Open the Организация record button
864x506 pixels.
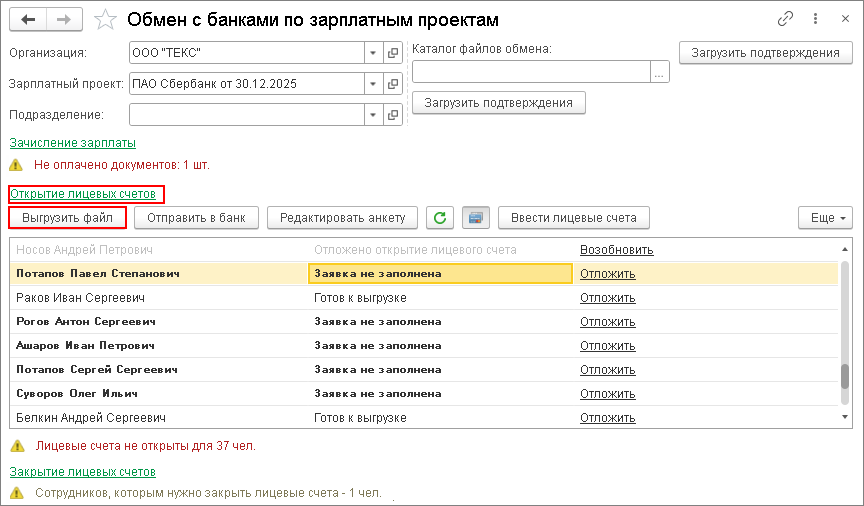coord(393,53)
